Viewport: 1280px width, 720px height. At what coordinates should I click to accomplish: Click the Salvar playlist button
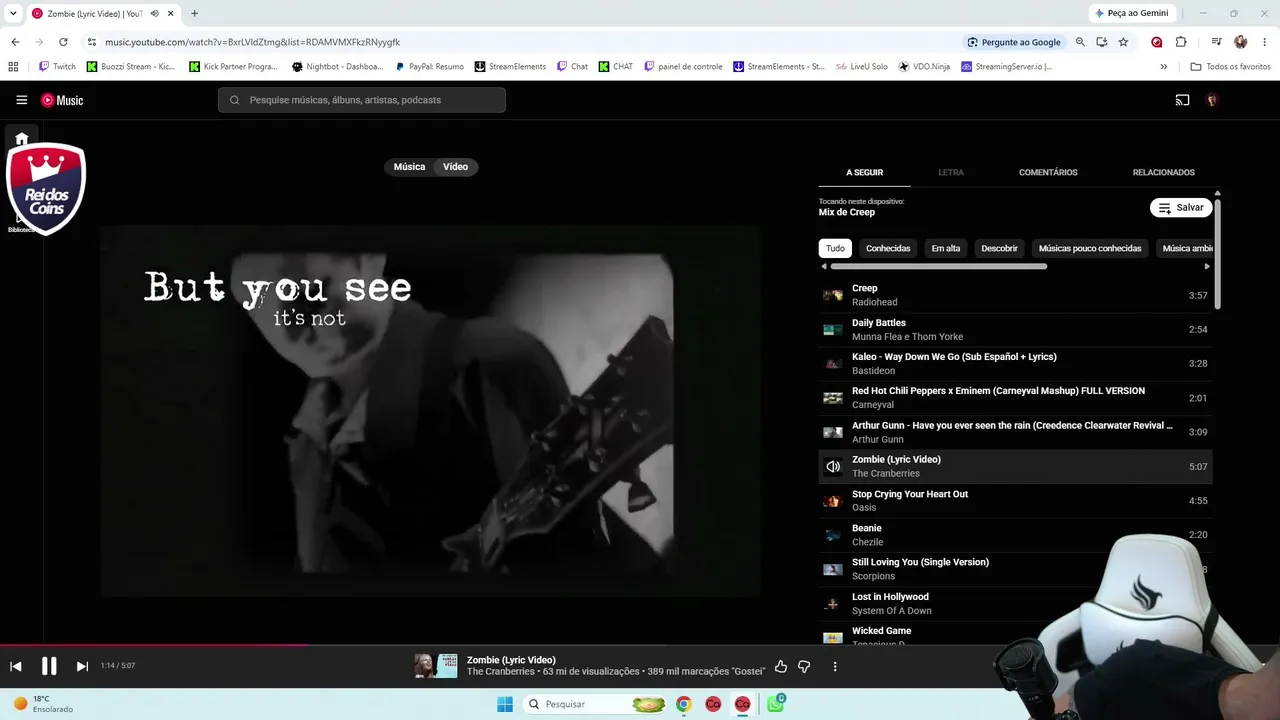(x=1181, y=208)
